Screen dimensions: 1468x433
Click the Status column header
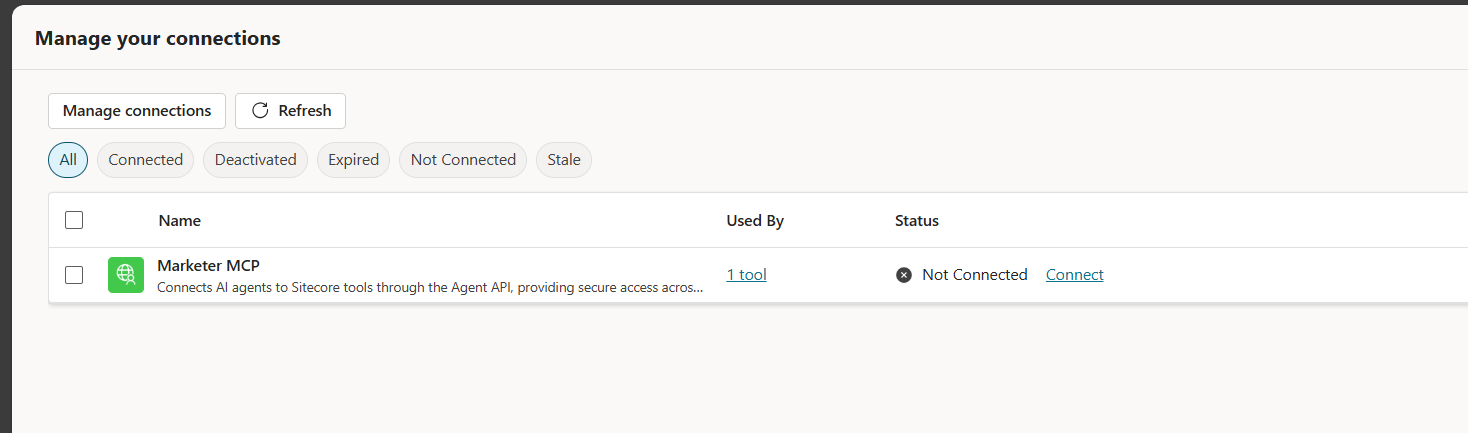tap(916, 221)
